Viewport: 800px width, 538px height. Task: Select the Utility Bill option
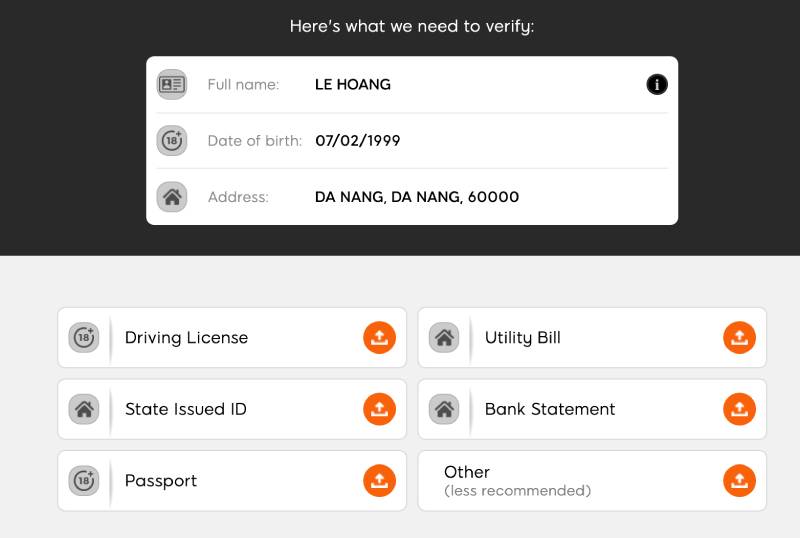(x=523, y=338)
